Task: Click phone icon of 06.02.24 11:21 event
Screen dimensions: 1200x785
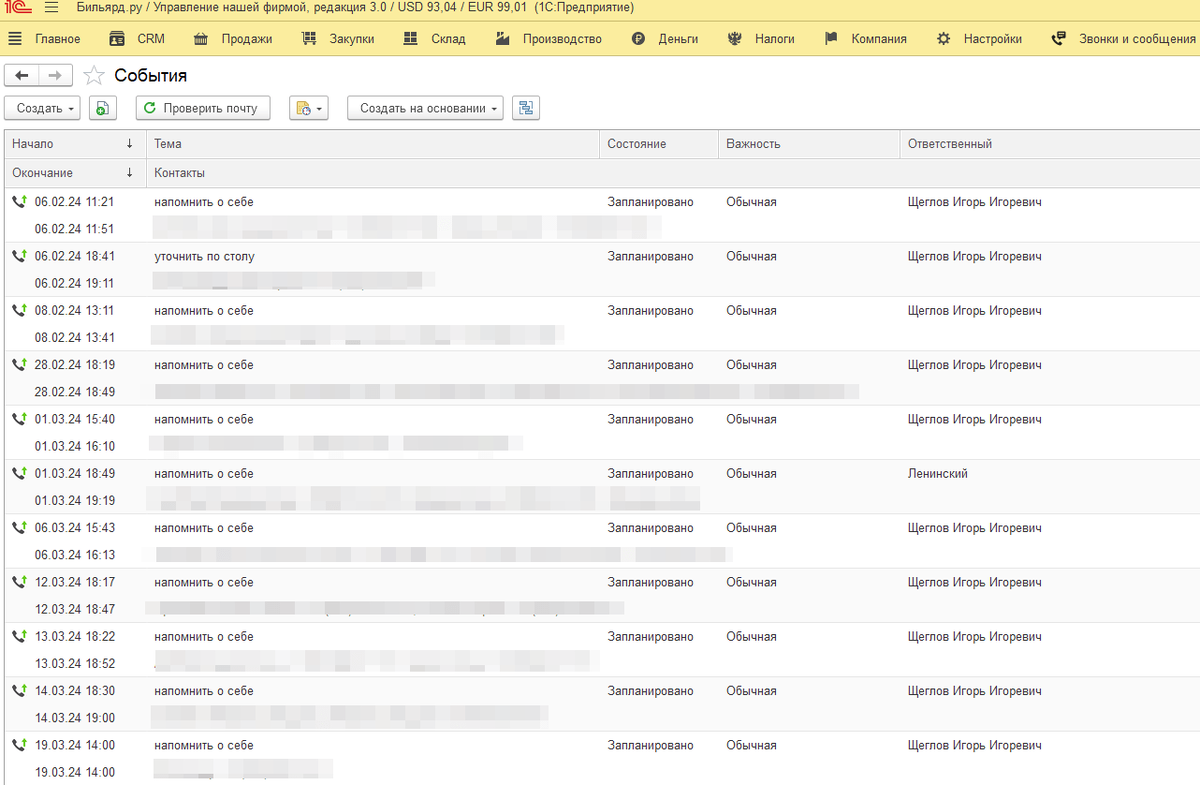Action: coord(19,202)
